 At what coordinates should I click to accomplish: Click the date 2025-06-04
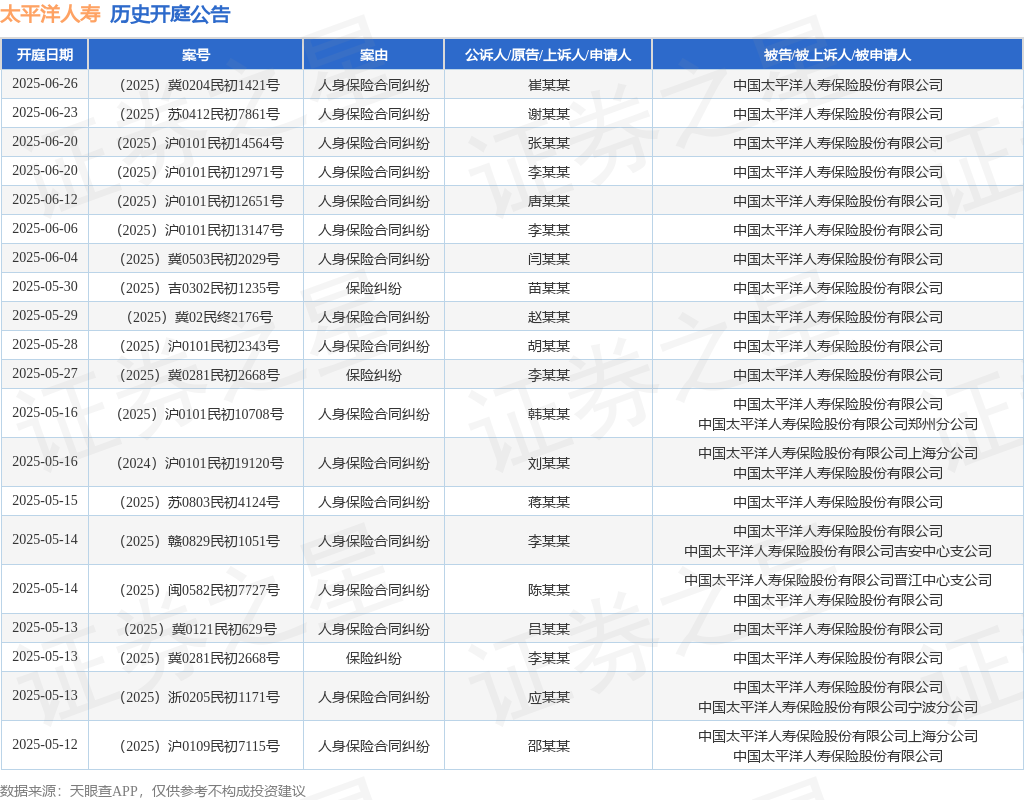tap(44, 258)
